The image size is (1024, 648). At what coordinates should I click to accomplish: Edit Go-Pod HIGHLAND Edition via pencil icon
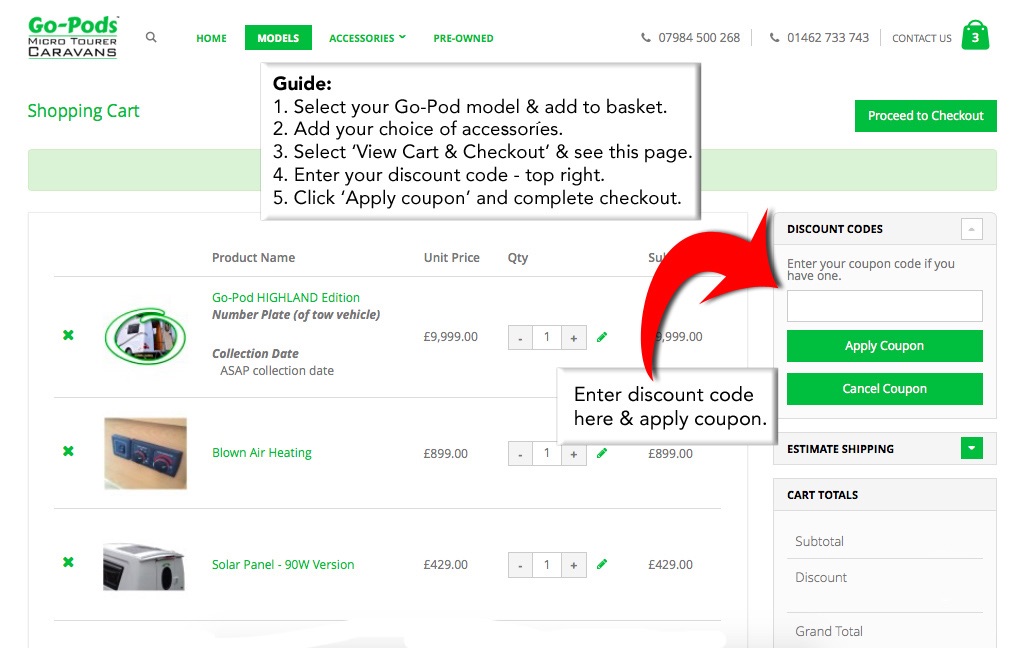601,337
